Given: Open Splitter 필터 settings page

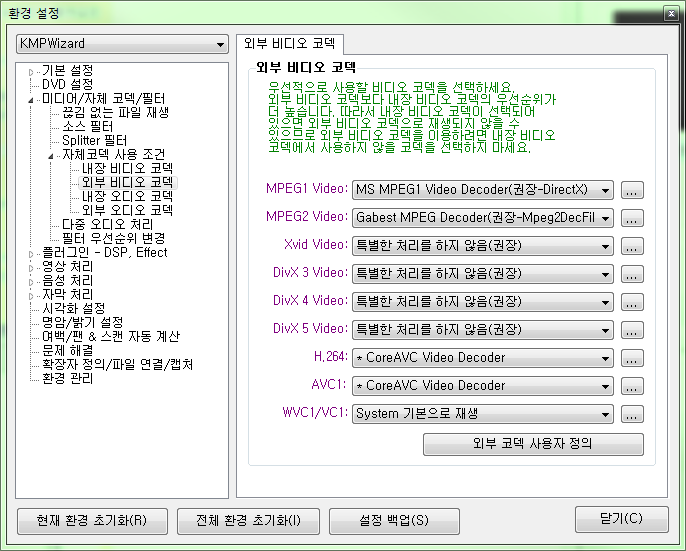Looking at the screenshot, I should [94, 140].
